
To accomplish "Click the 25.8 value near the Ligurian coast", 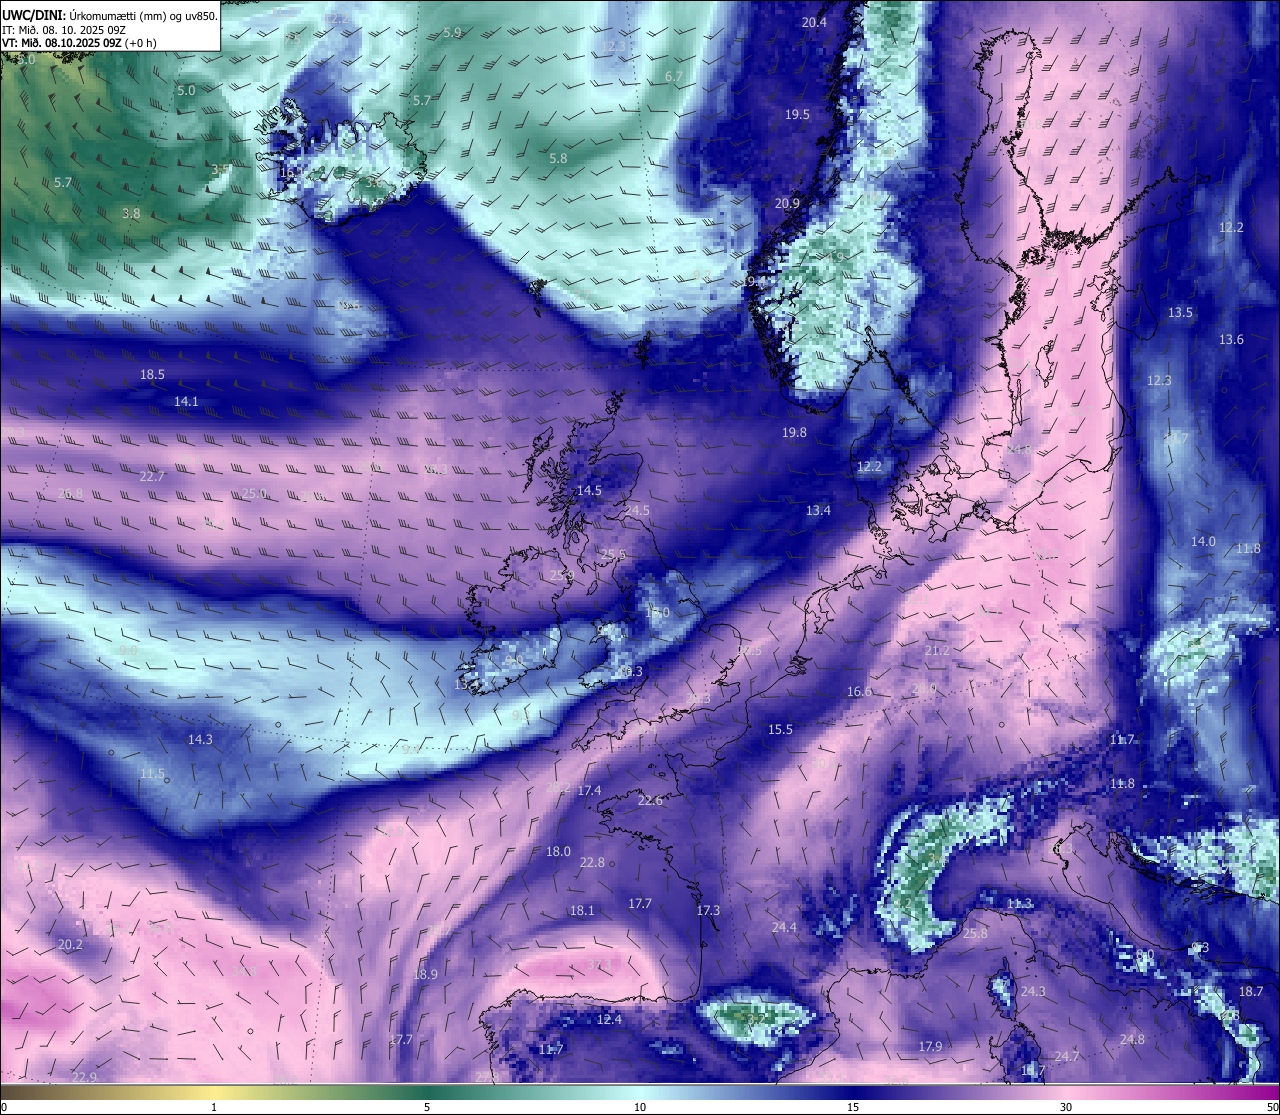I will click(x=975, y=933).
